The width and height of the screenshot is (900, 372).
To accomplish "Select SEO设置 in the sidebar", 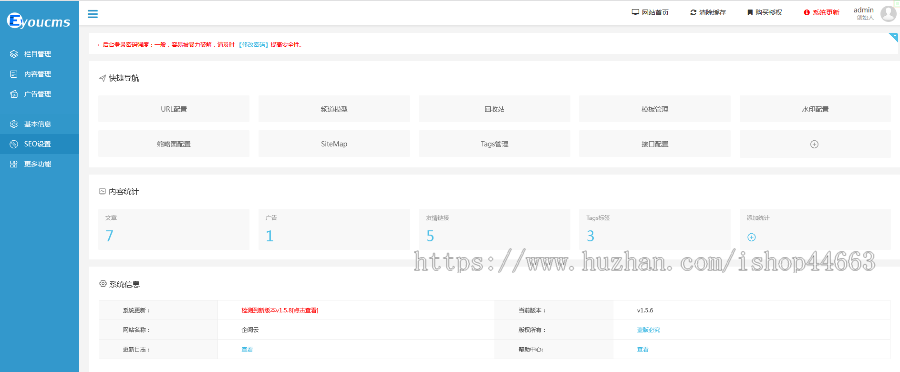I will [x=39, y=144].
